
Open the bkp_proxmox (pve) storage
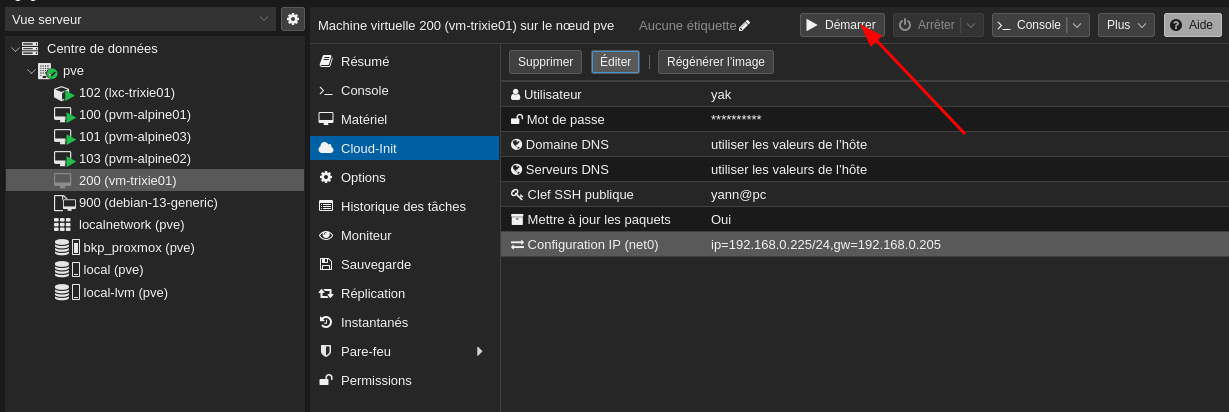[x=138, y=248]
